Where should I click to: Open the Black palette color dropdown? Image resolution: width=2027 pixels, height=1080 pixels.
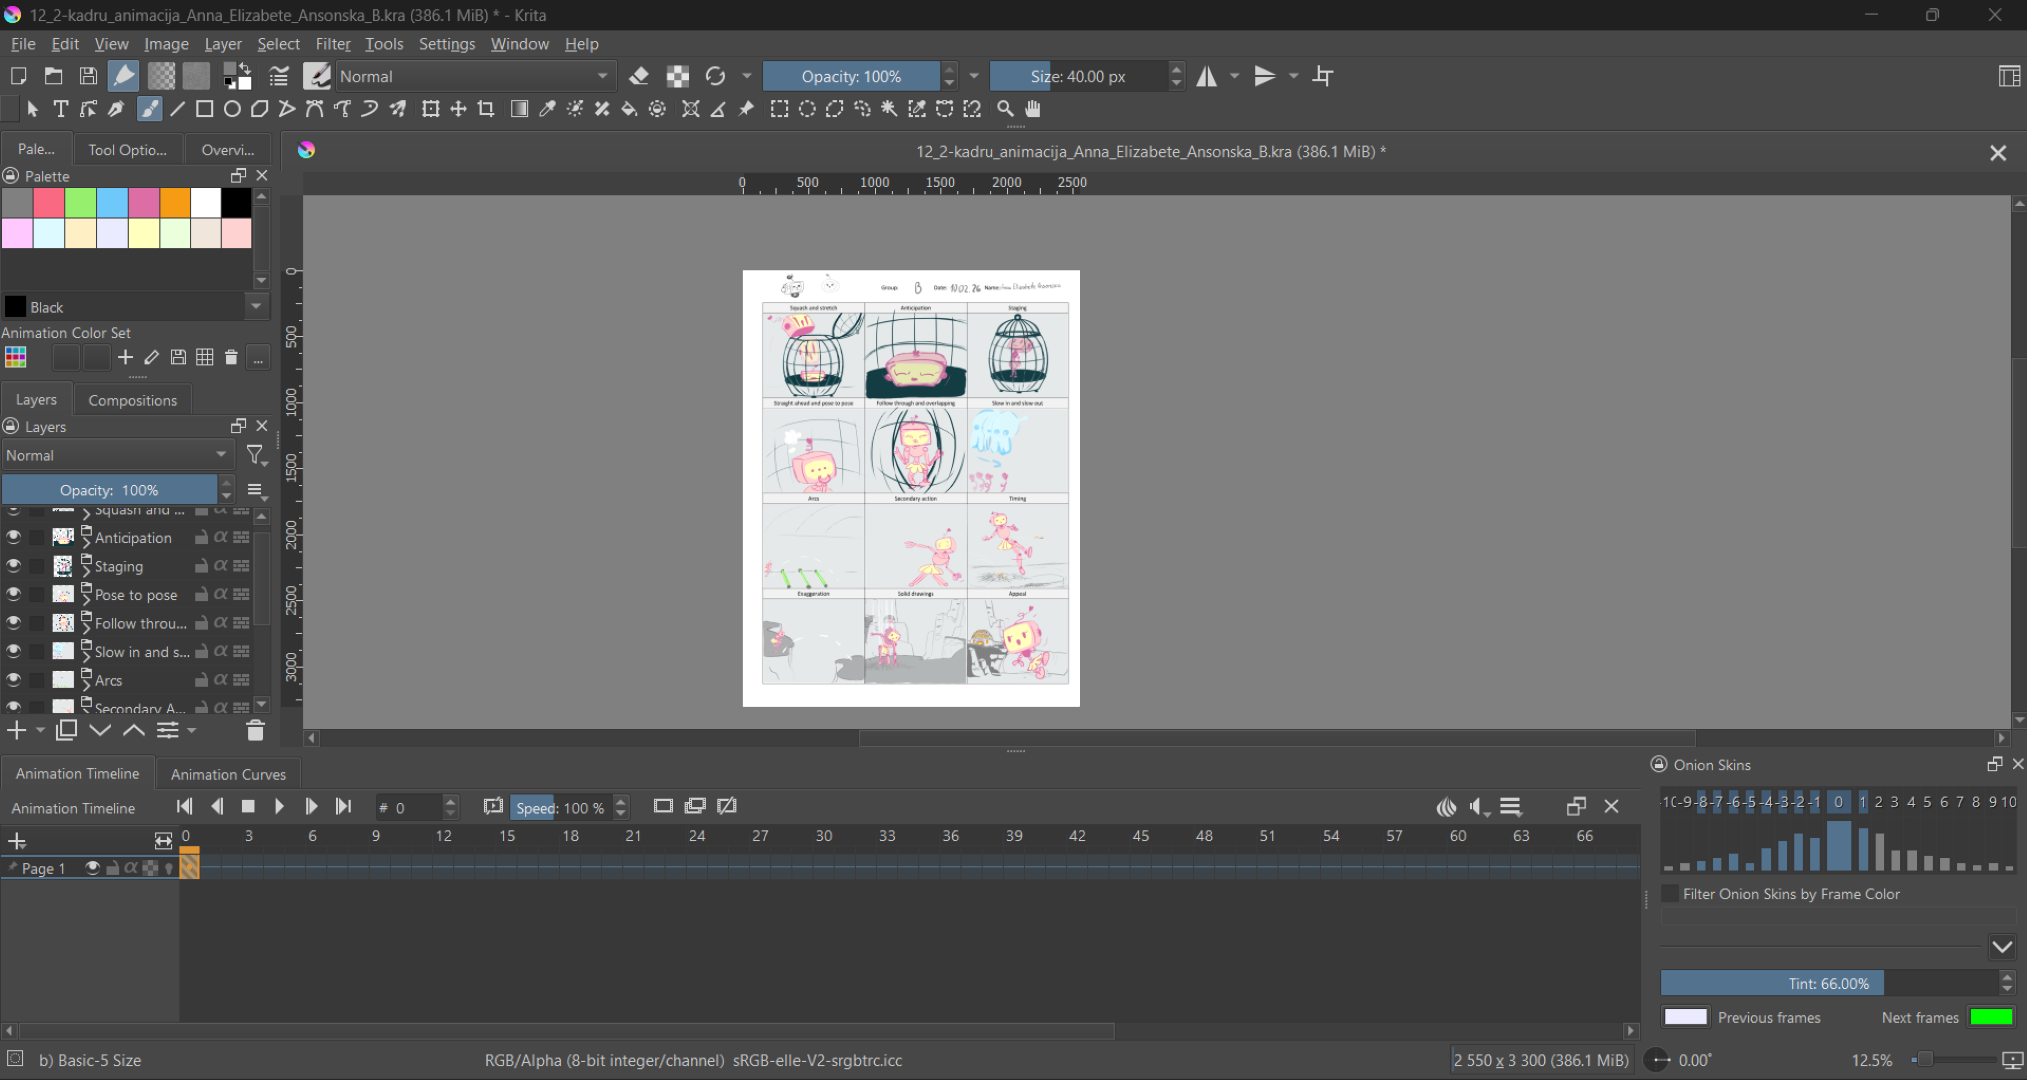[256, 307]
